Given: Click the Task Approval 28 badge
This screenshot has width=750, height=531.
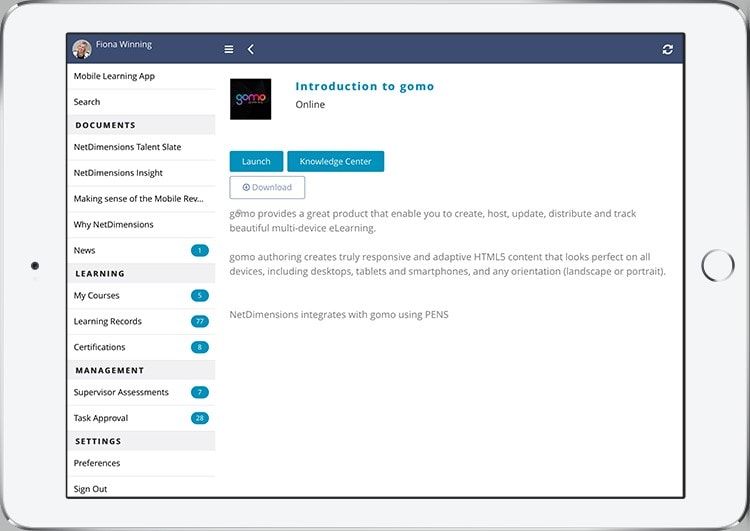Looking at the screenshot, I should (200, 418).
